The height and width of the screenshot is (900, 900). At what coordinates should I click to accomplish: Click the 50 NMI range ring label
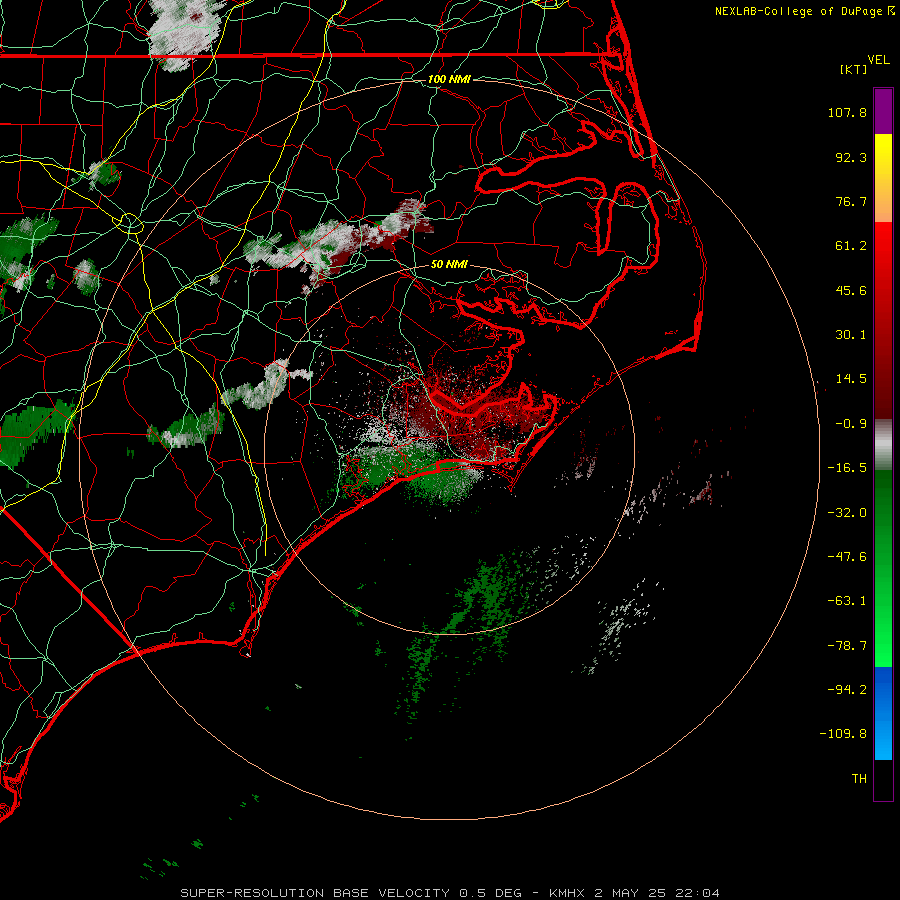449,264
